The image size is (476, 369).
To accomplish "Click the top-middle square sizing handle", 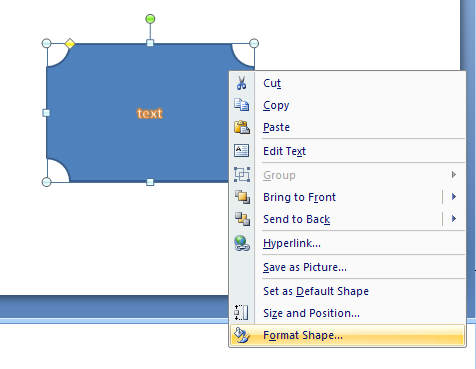I will coord(150,43).
